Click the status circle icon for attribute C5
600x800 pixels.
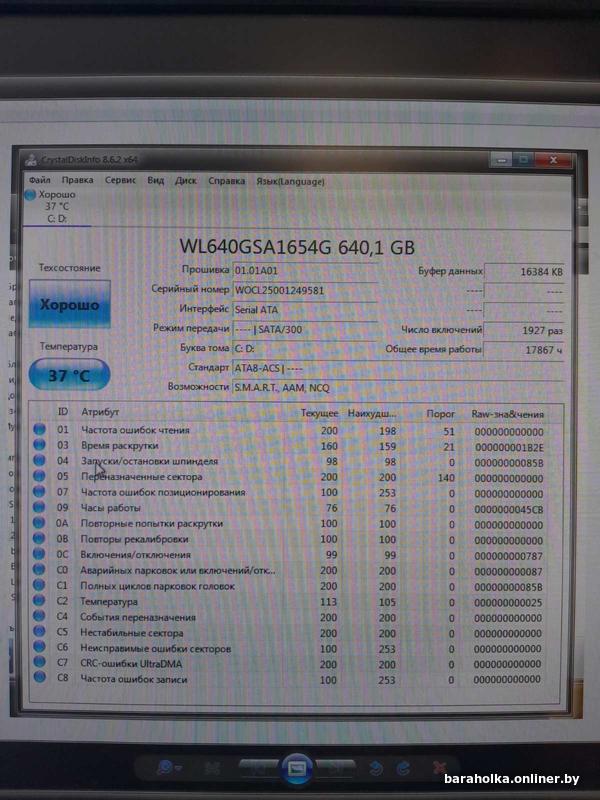39,632
